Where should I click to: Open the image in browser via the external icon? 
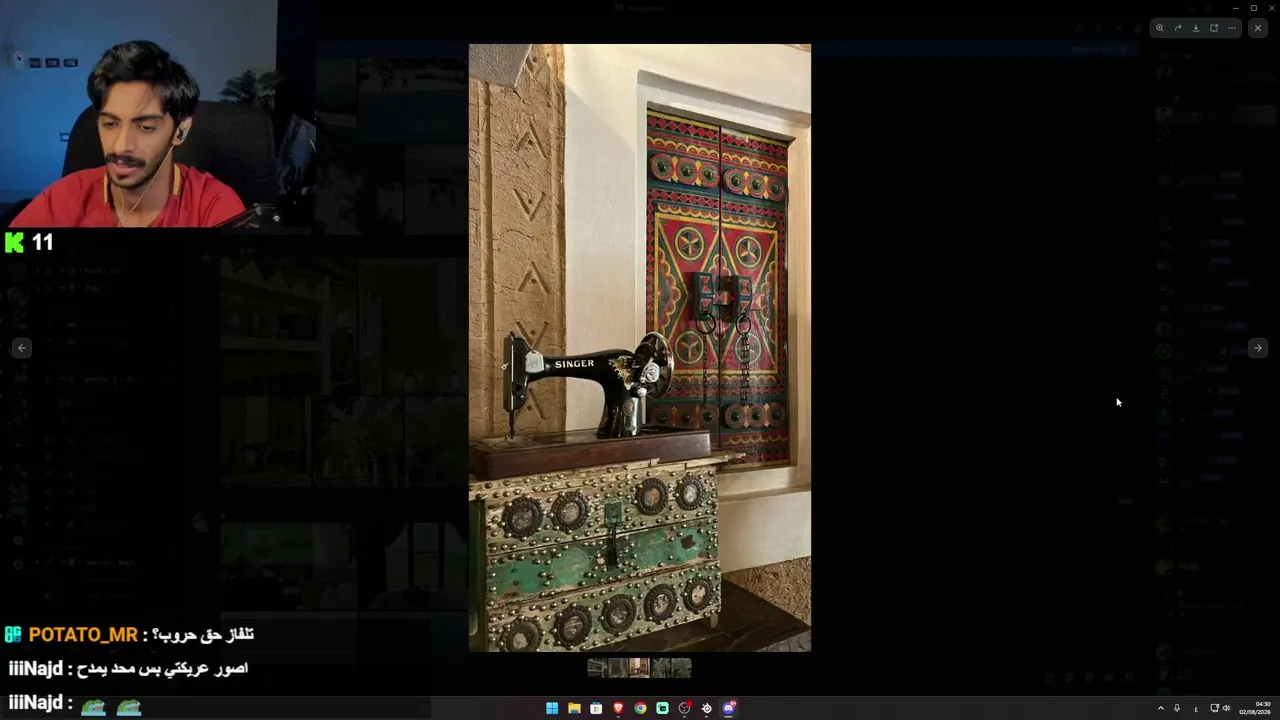tap(1214, 28)
